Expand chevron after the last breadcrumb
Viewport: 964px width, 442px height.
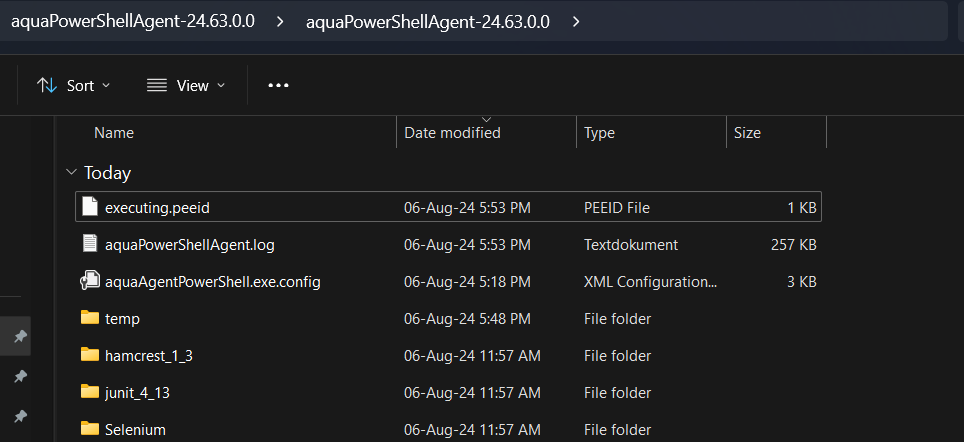coord(576,22)
